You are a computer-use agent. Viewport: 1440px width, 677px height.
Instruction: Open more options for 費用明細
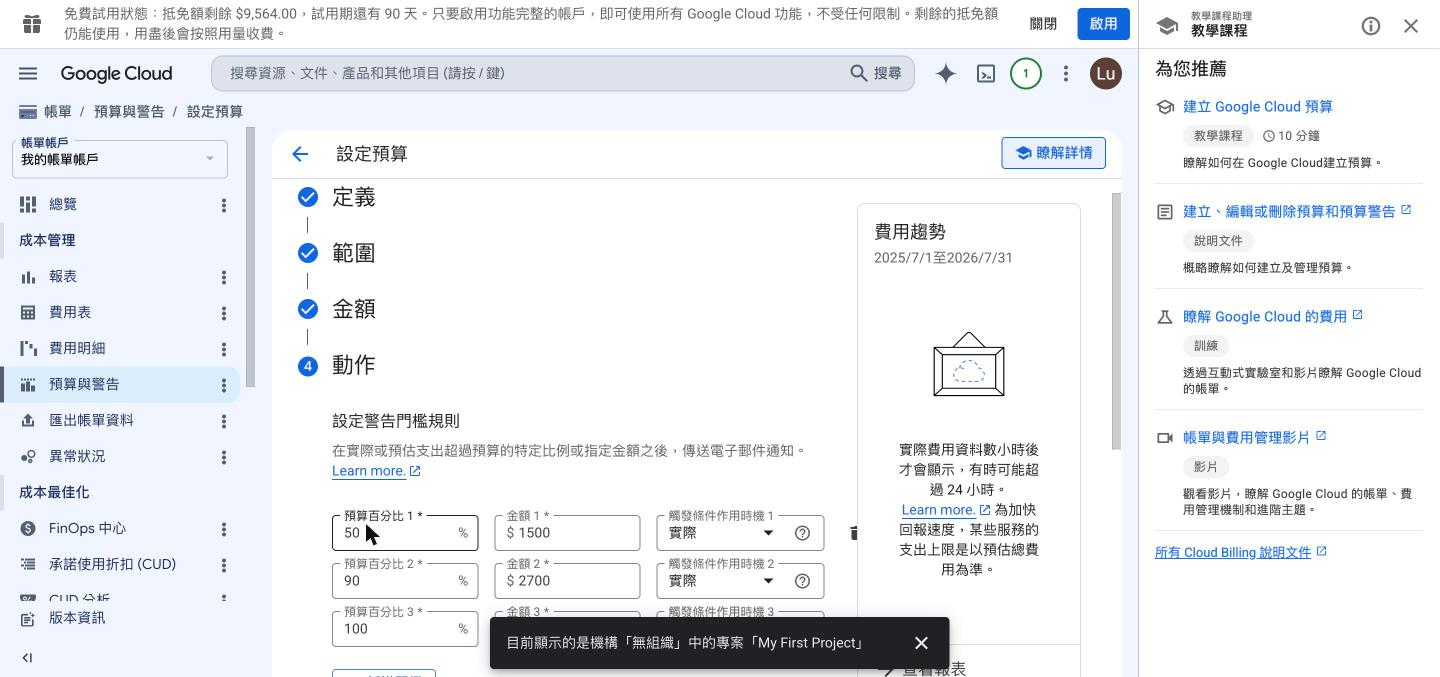pos(224,349)
